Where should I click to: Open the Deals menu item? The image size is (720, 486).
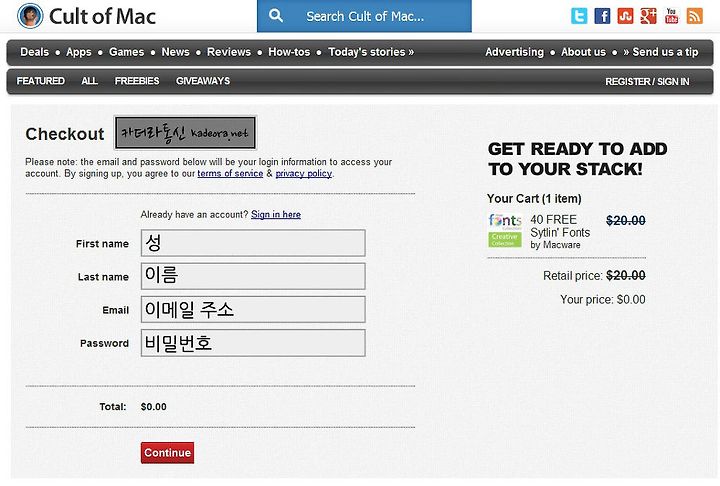click(x=34, y=52)
